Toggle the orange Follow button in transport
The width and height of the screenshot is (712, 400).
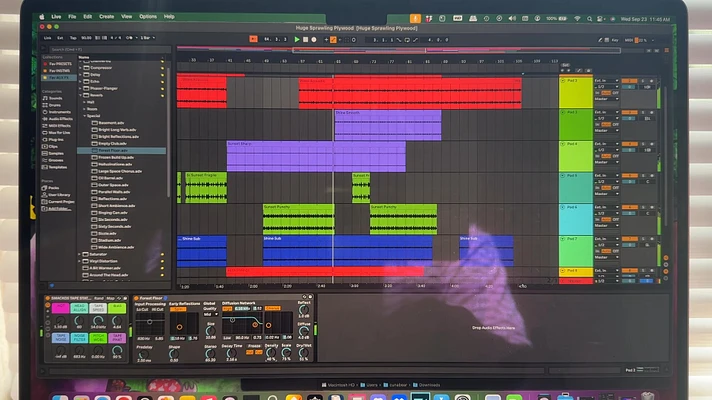[253, 39]
